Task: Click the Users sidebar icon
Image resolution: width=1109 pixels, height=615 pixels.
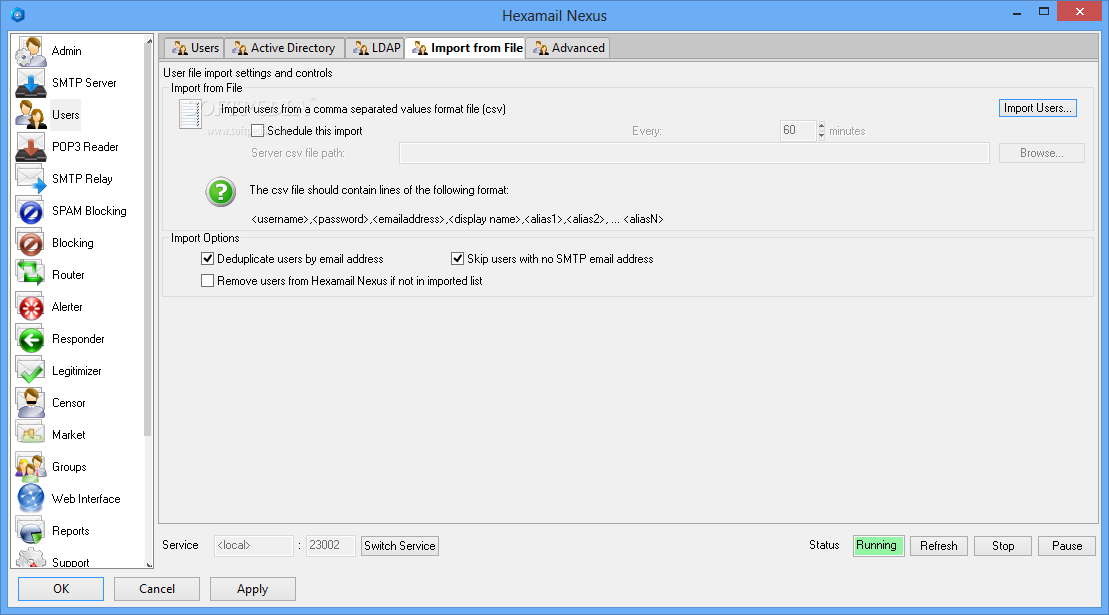Action: tap(31, 115)
